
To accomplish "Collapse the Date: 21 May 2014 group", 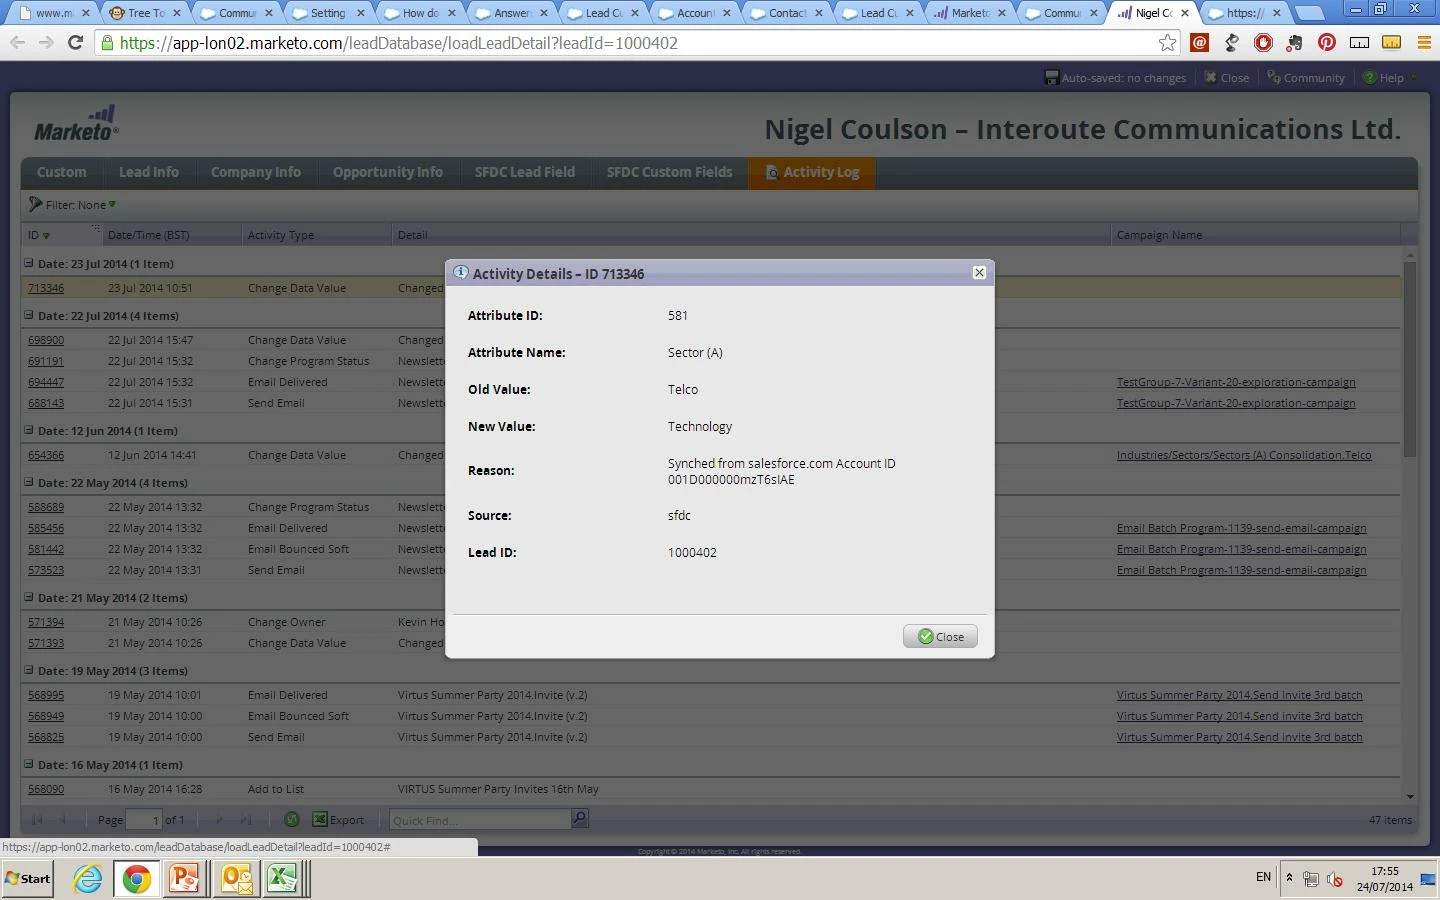I will 29,597.
